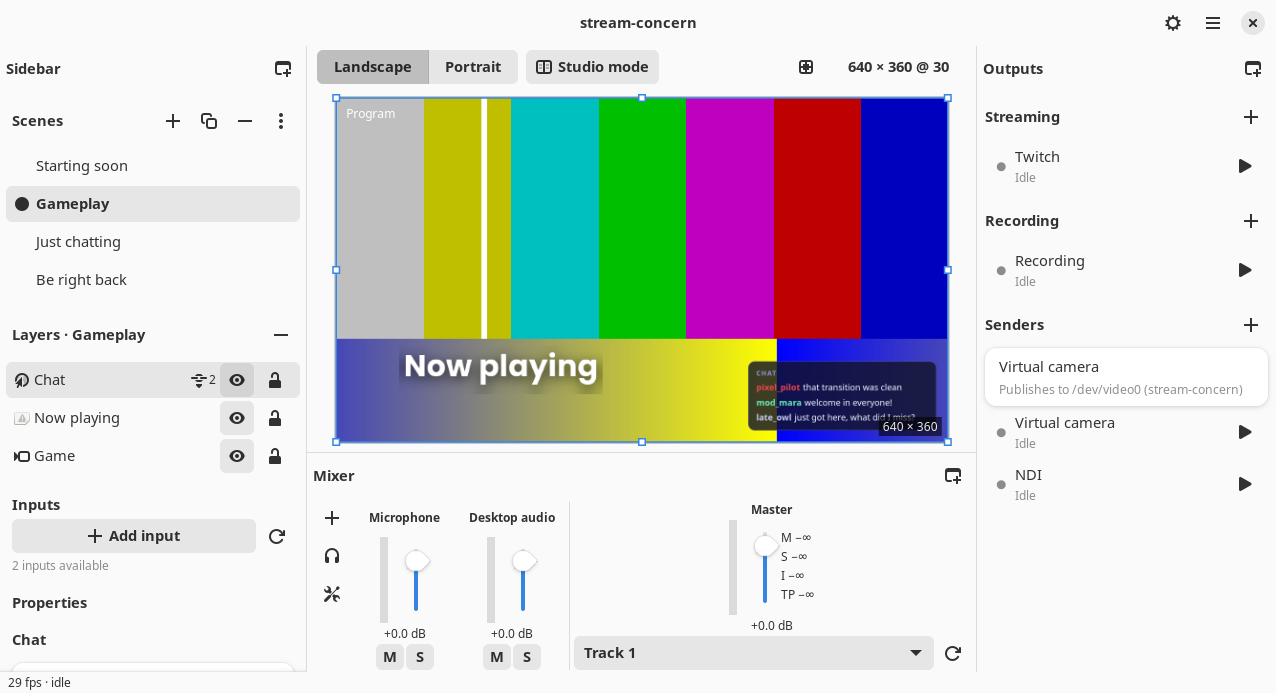This screenshot has width=1276, height=693.
Task: Select the Just chatting scene
Action: [x=153, y=242]
